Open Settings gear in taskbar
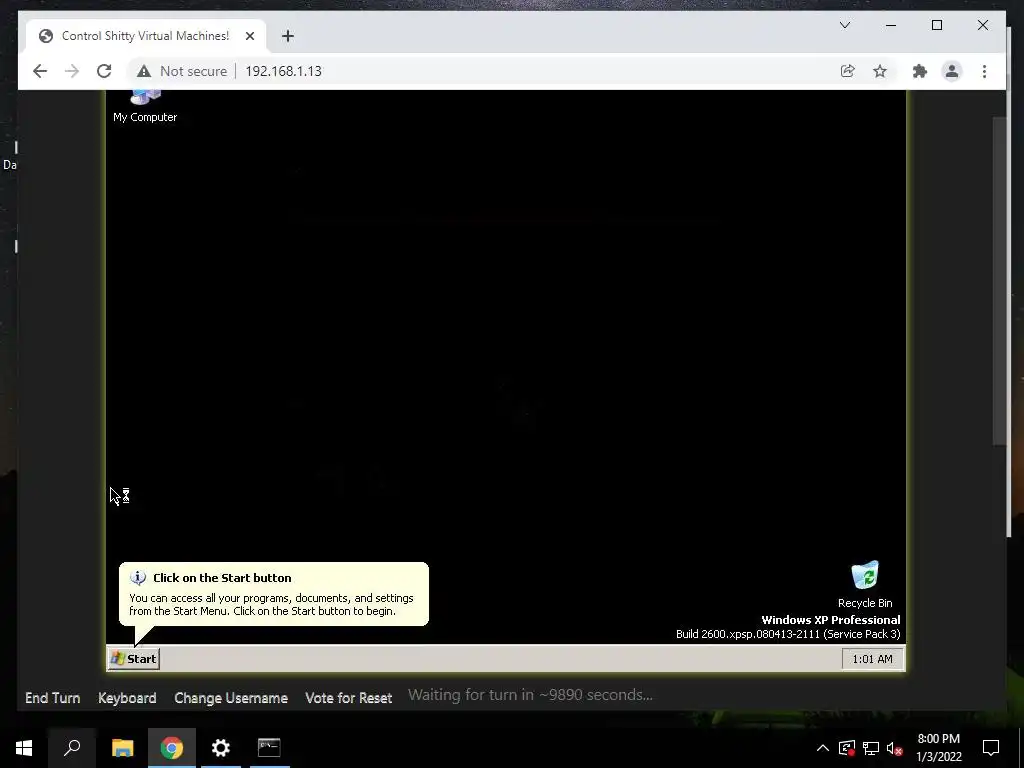The width and height of the screenshot is (1024, 768). [221, 748]
